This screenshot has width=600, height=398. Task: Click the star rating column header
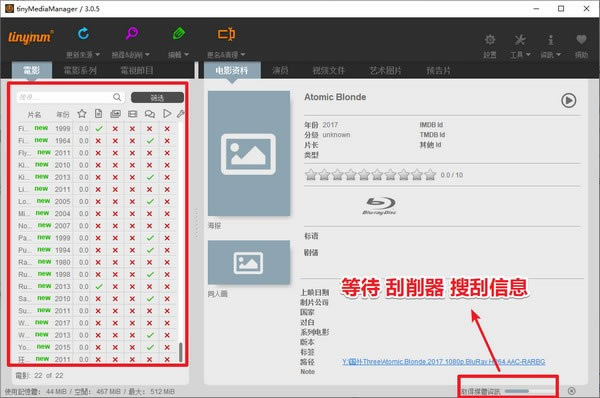[82, 114]
